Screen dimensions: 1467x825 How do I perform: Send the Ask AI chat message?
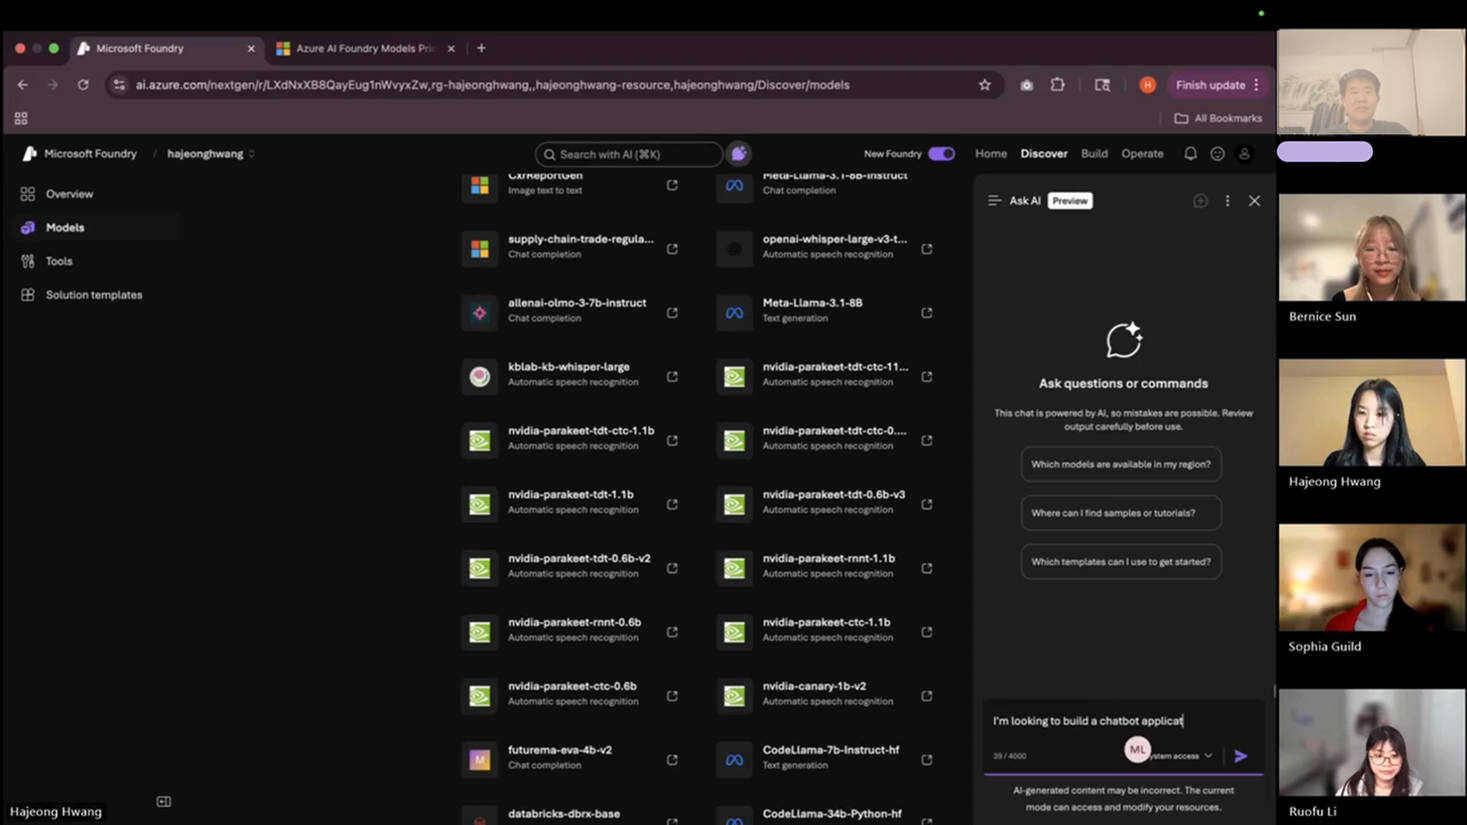(x=1240, y=756)
